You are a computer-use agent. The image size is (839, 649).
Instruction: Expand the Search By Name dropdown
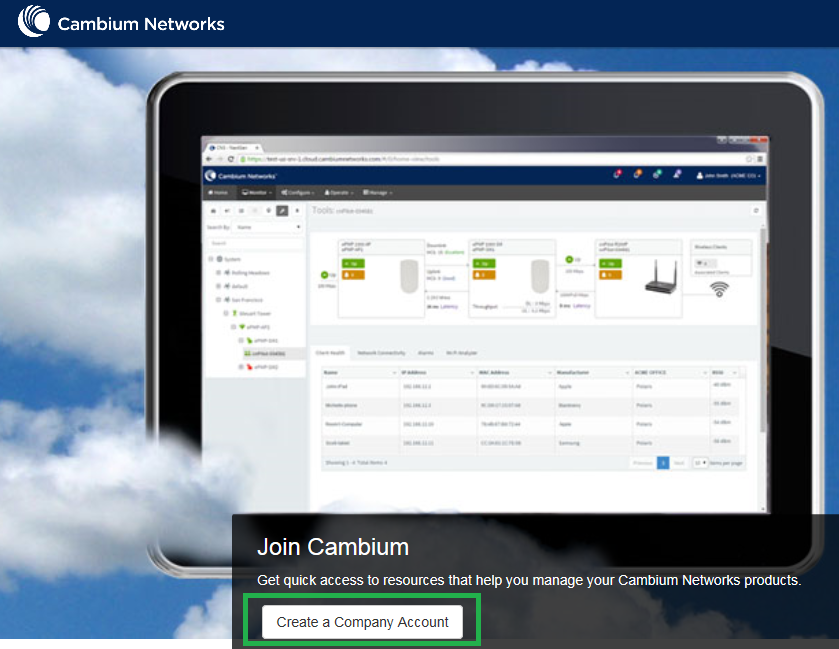(268, 227)
